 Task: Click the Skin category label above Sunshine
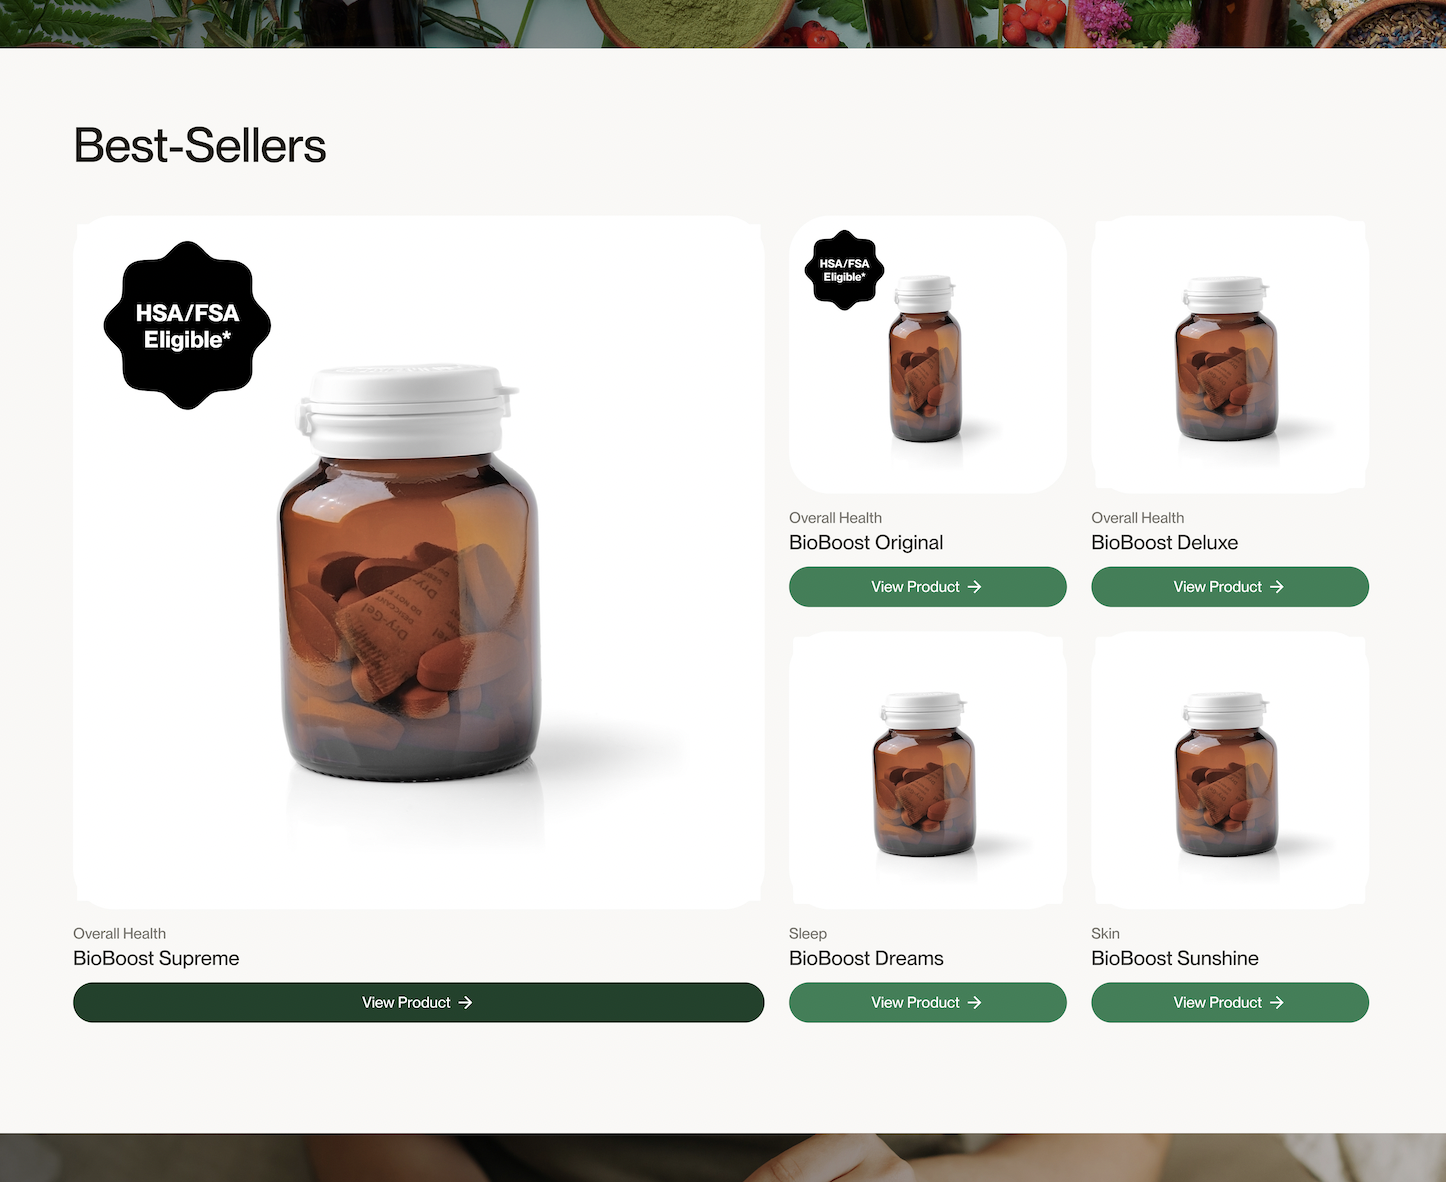1105,933
